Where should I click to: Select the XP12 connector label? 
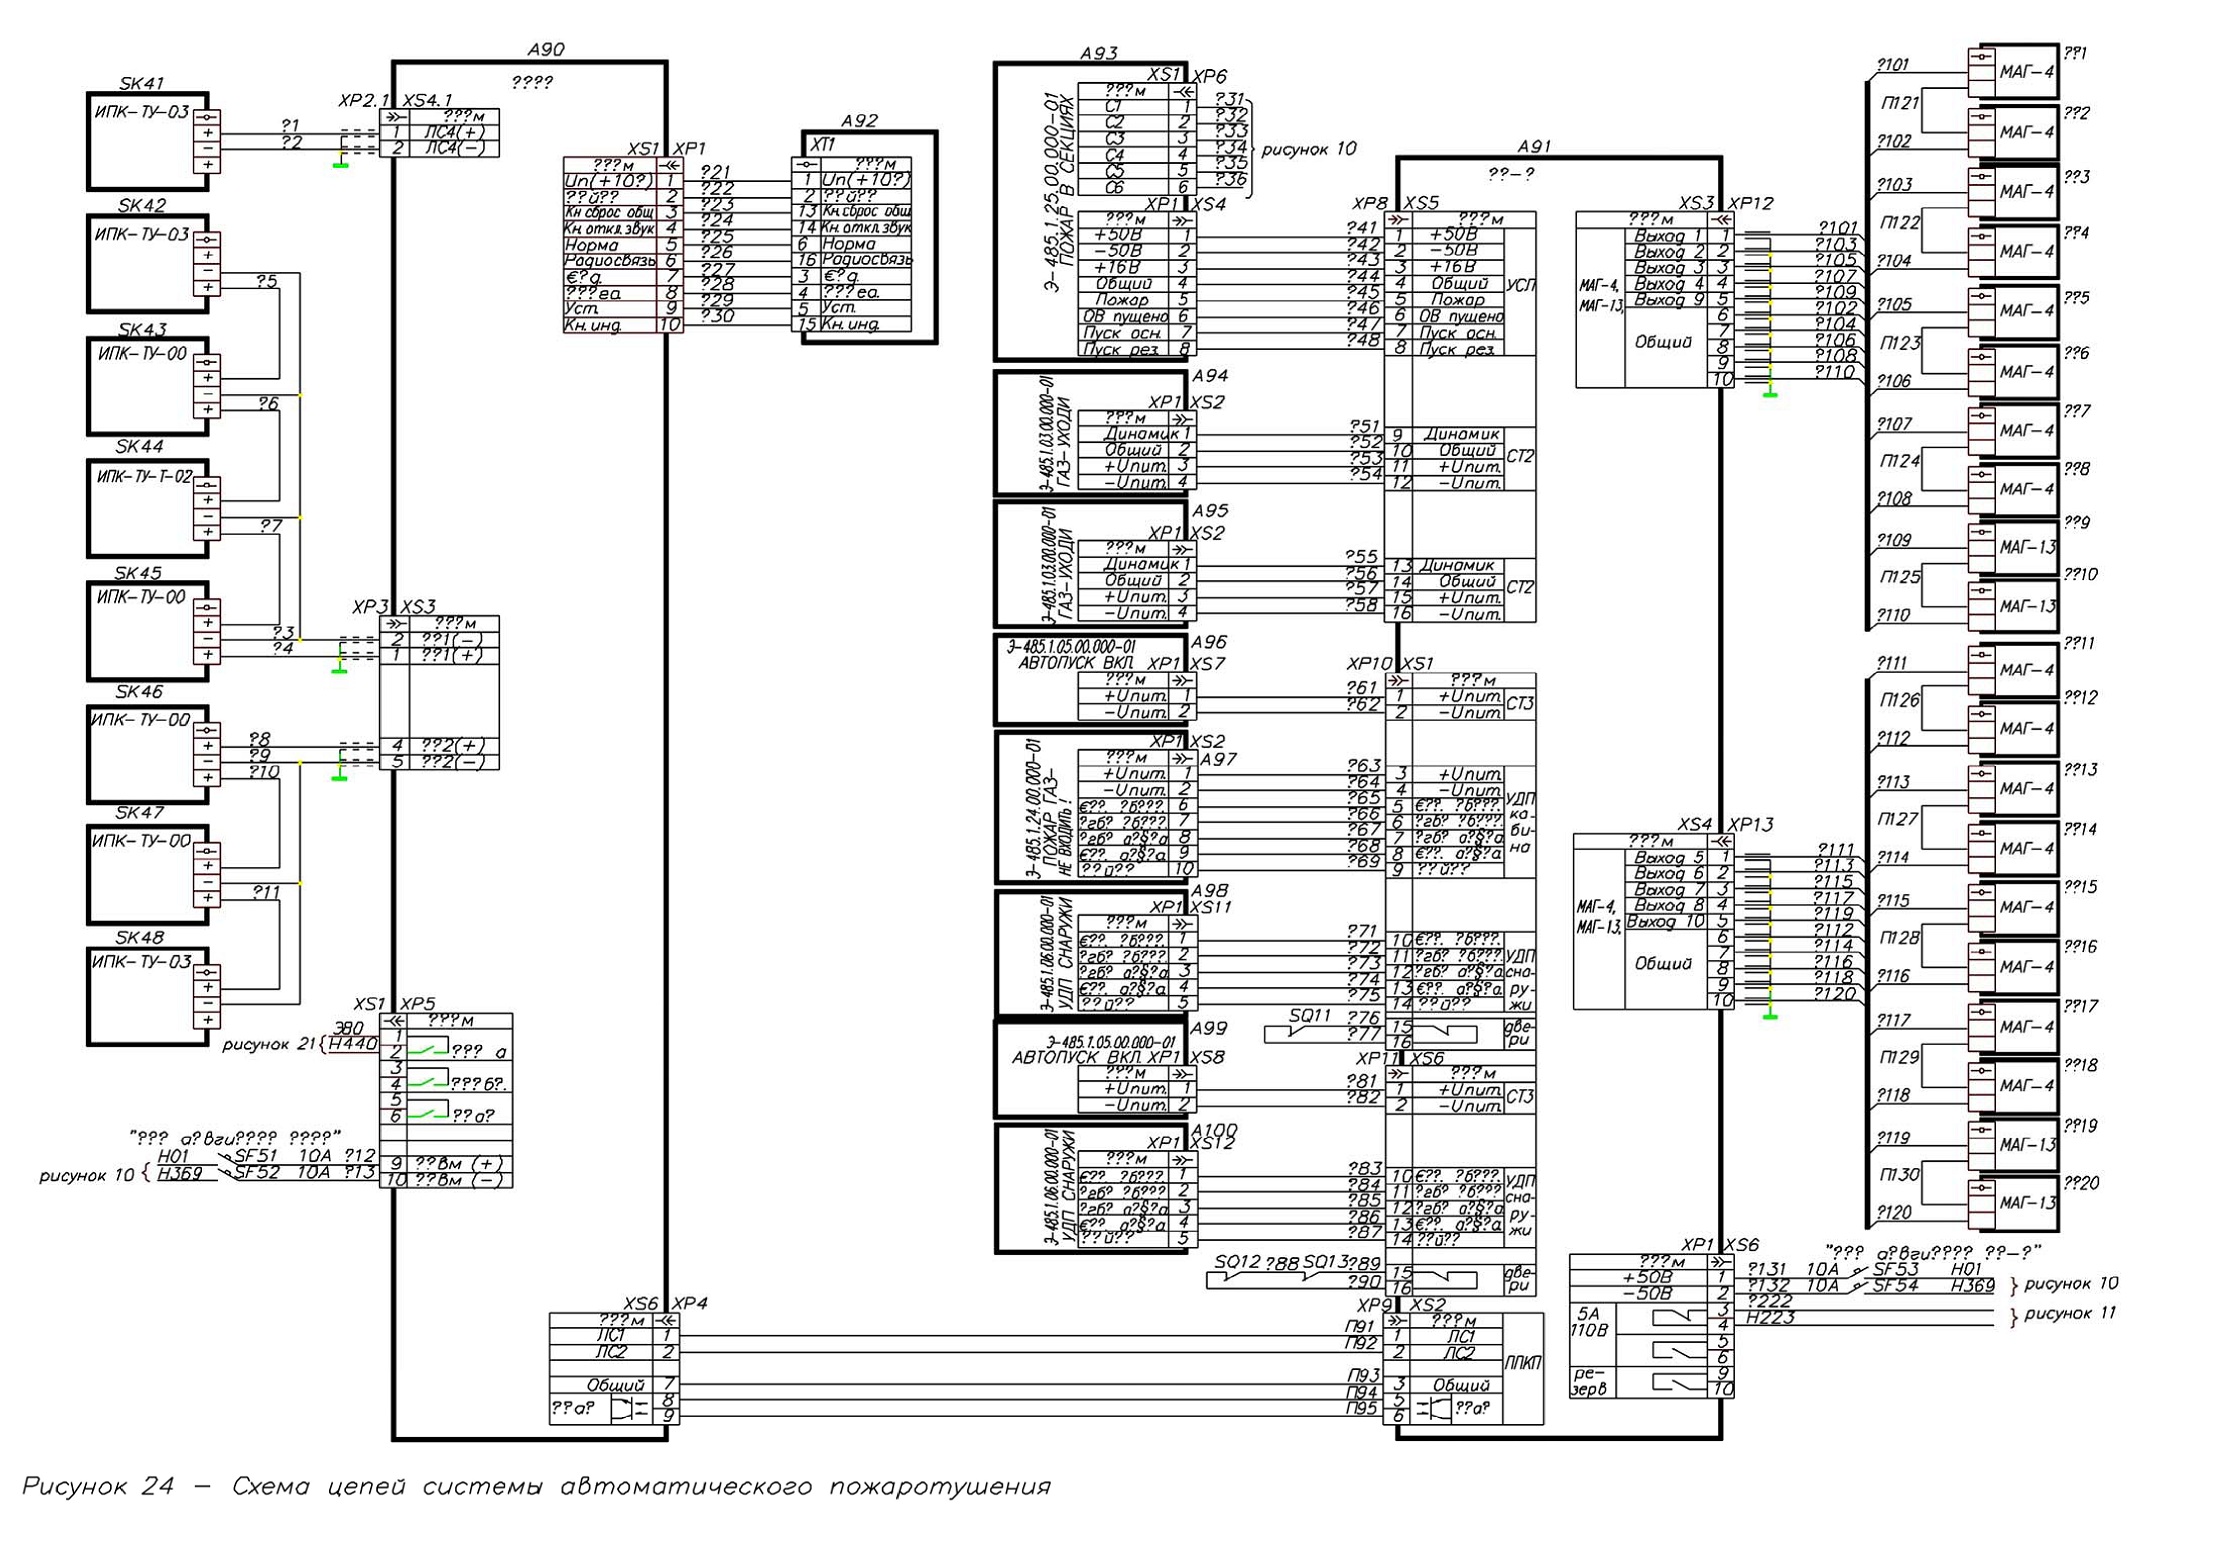(1751, 204)
